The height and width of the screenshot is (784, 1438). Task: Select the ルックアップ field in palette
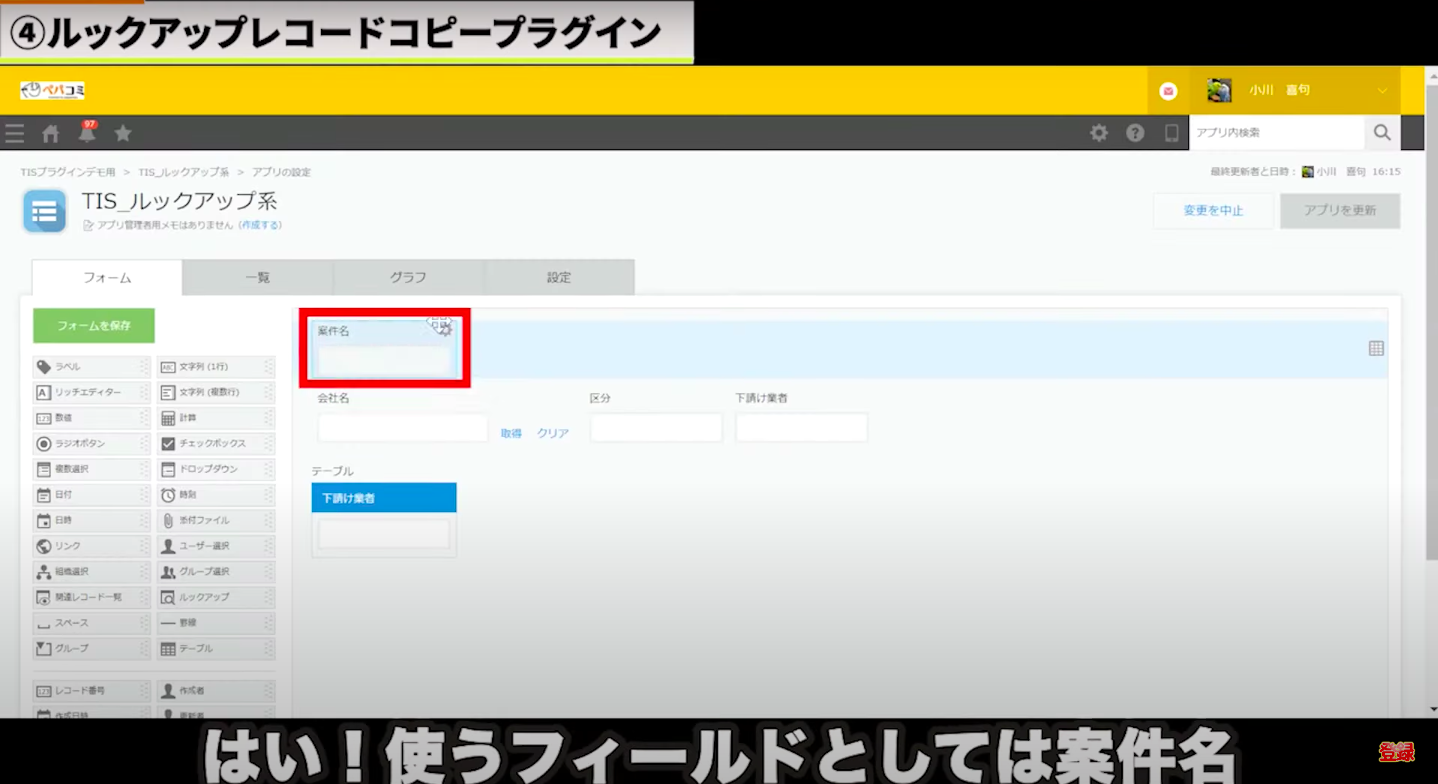215,597
